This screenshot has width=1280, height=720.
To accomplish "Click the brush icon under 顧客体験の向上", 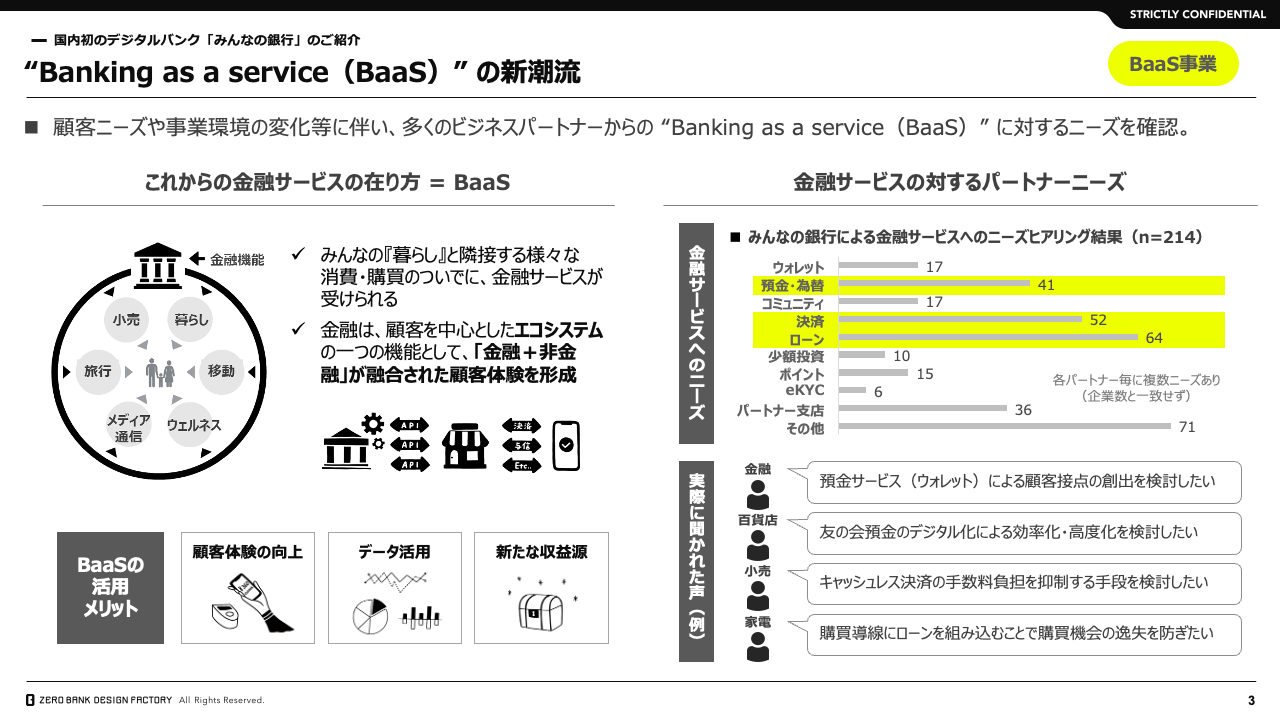I will [253, 604].
